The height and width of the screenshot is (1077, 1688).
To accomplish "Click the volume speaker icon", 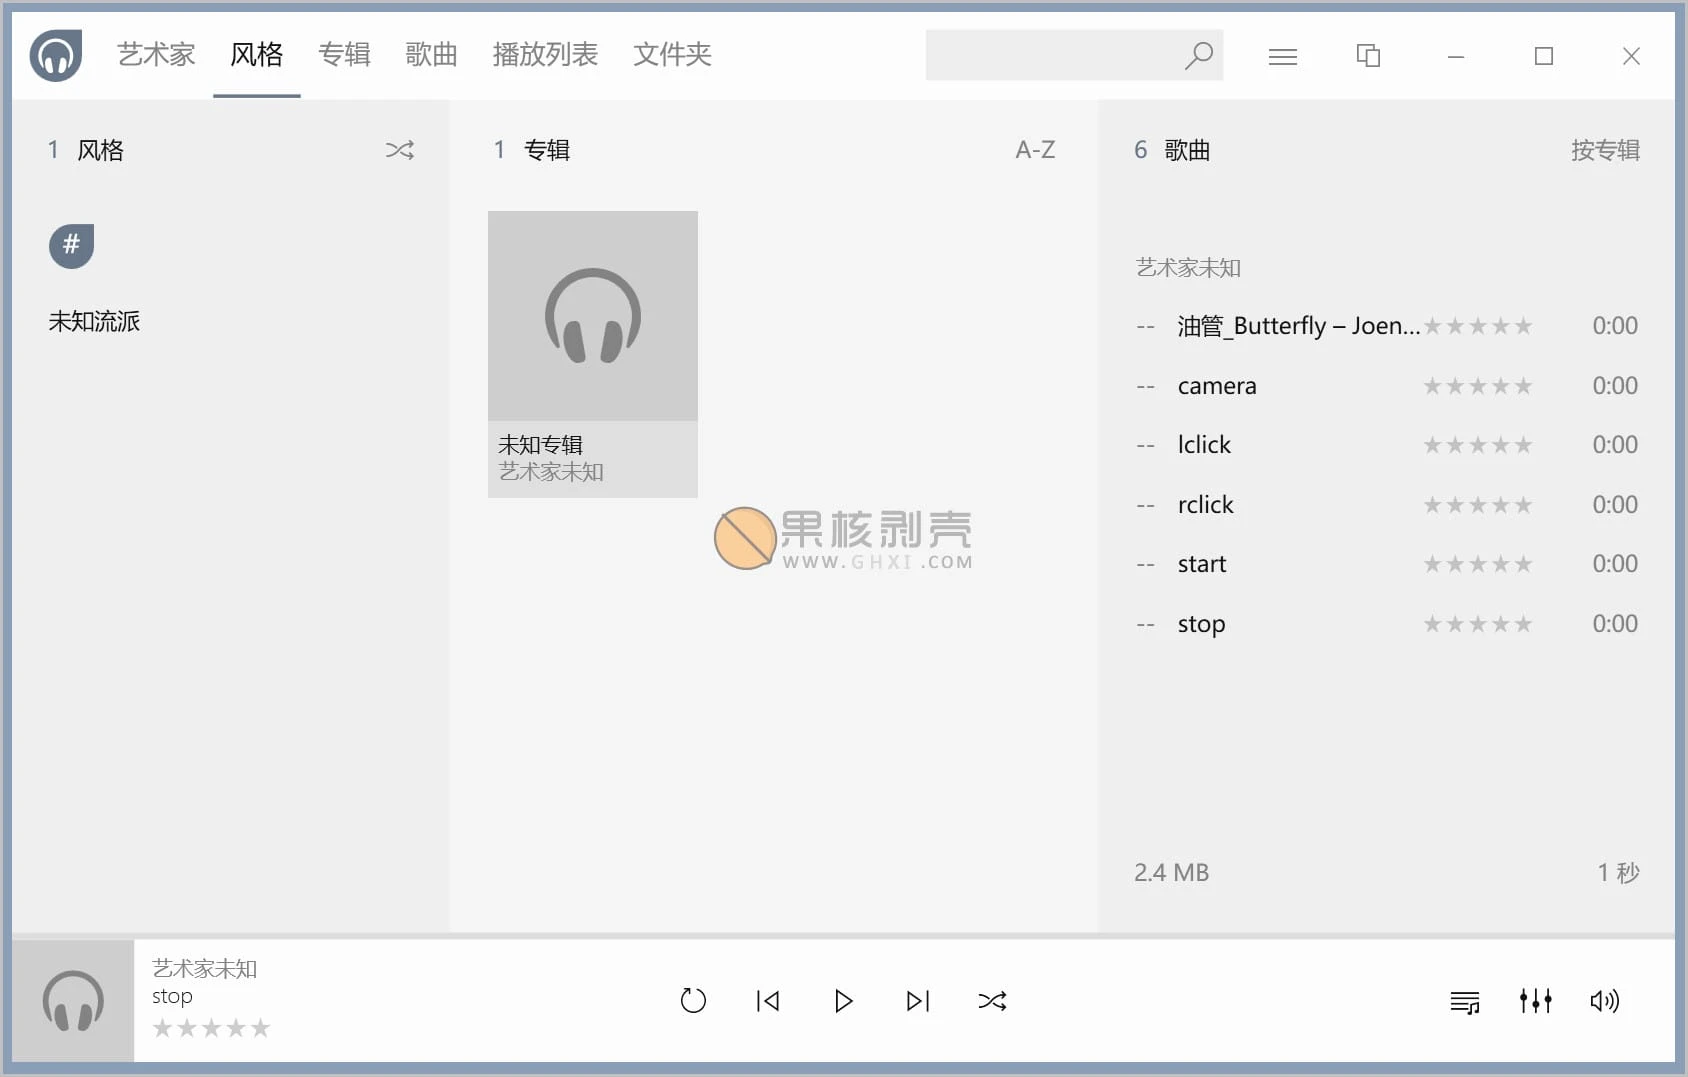I will click(1604, 1001).
